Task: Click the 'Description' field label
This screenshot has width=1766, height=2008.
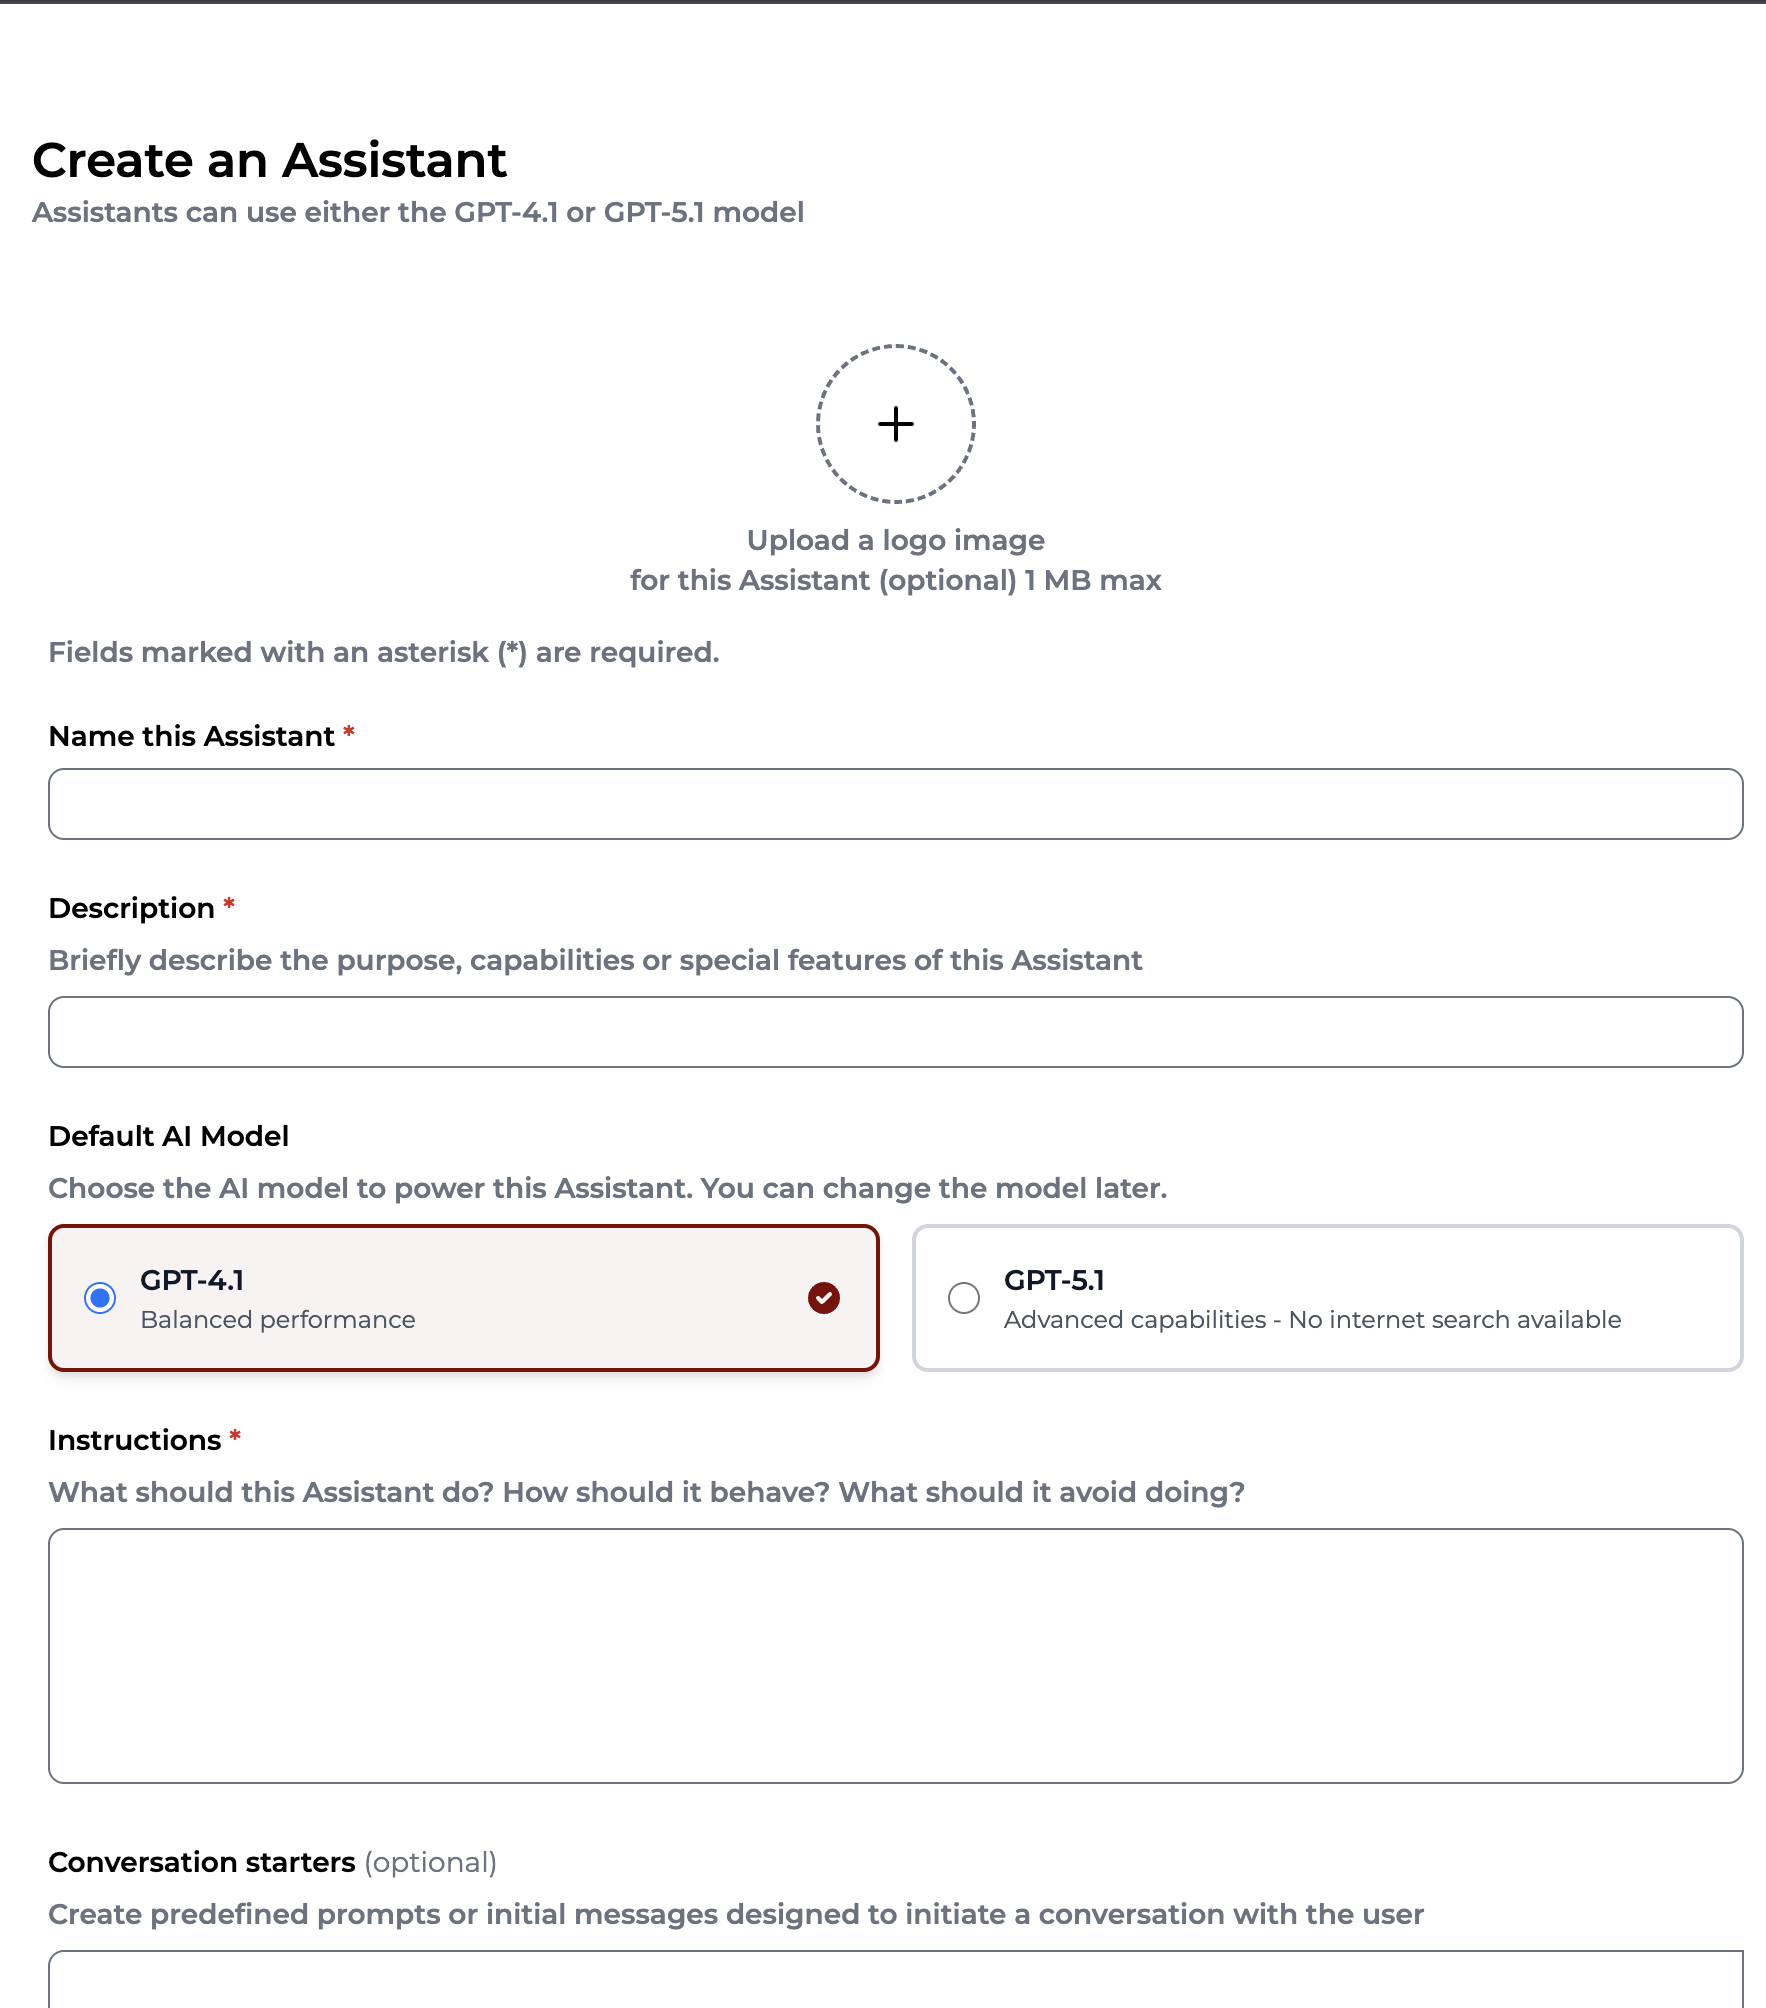Action: point(132,908)
